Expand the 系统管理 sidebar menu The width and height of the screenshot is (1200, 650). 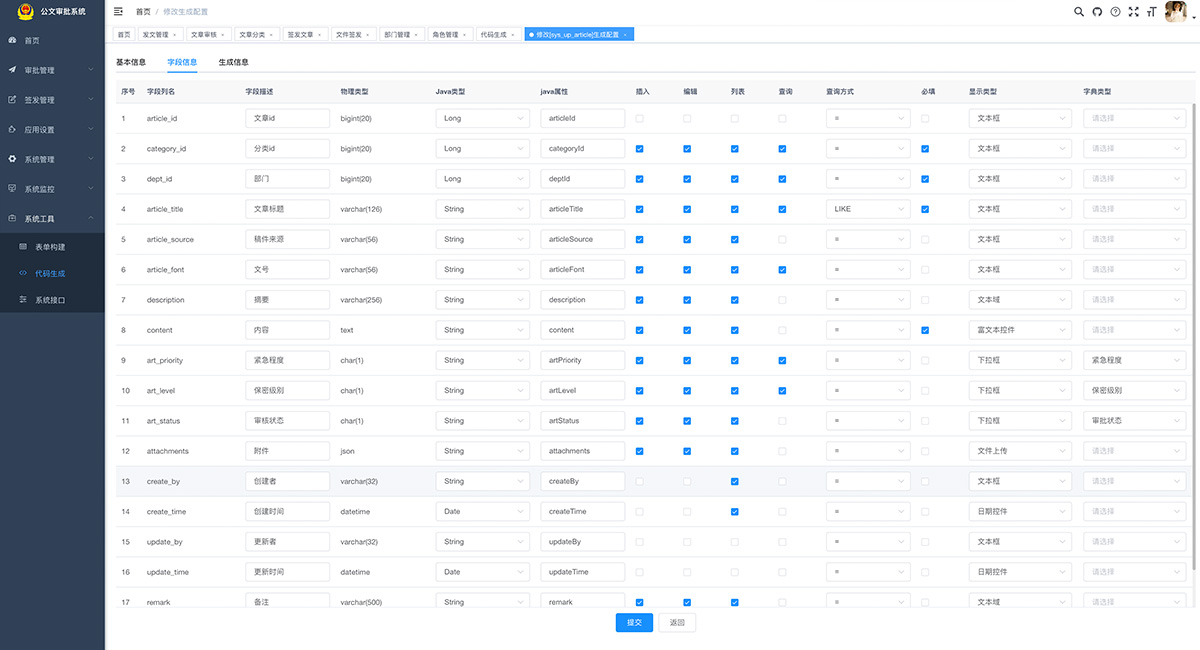pyautogui.click(x=52, y=159)
